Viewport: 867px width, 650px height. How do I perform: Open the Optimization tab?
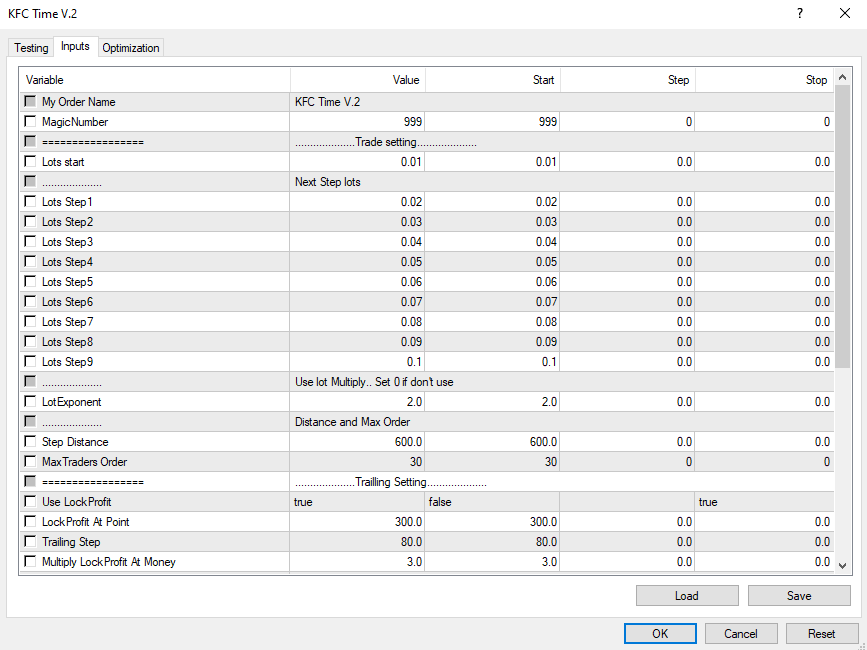click(x=130, y=48)
